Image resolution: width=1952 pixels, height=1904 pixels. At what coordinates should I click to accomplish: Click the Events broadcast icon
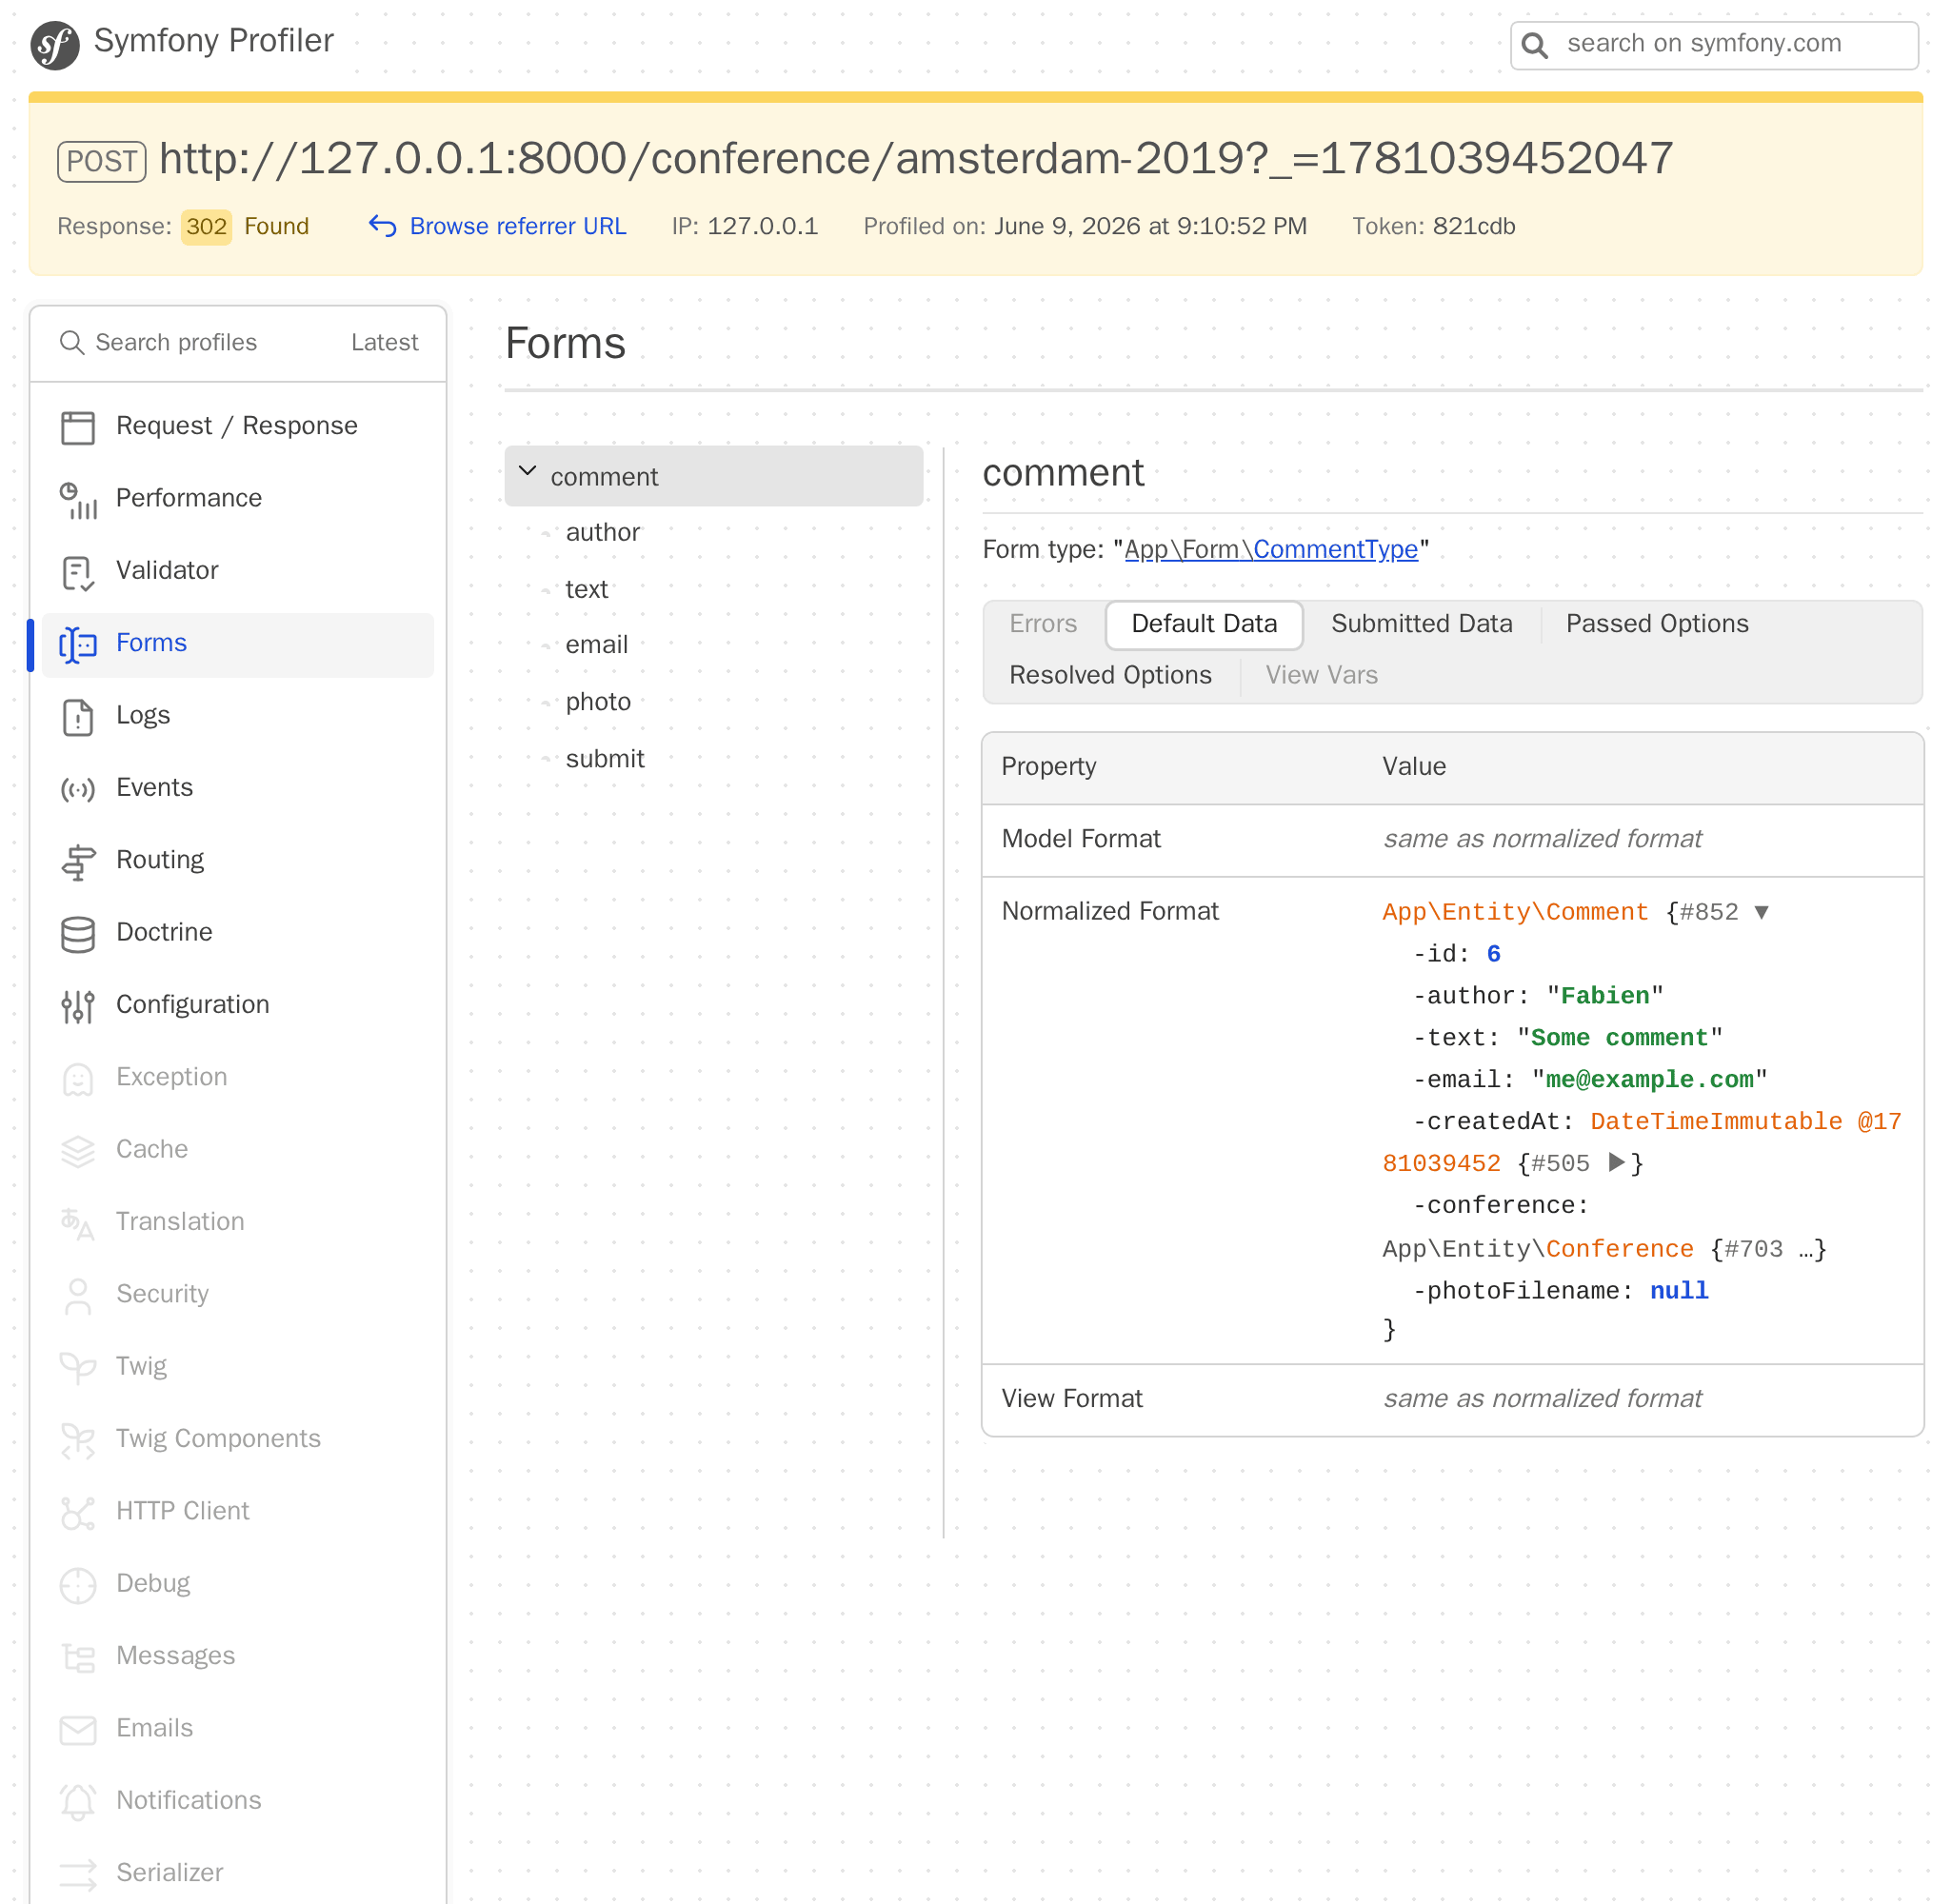pyautogui.click(x=78, y=789)
